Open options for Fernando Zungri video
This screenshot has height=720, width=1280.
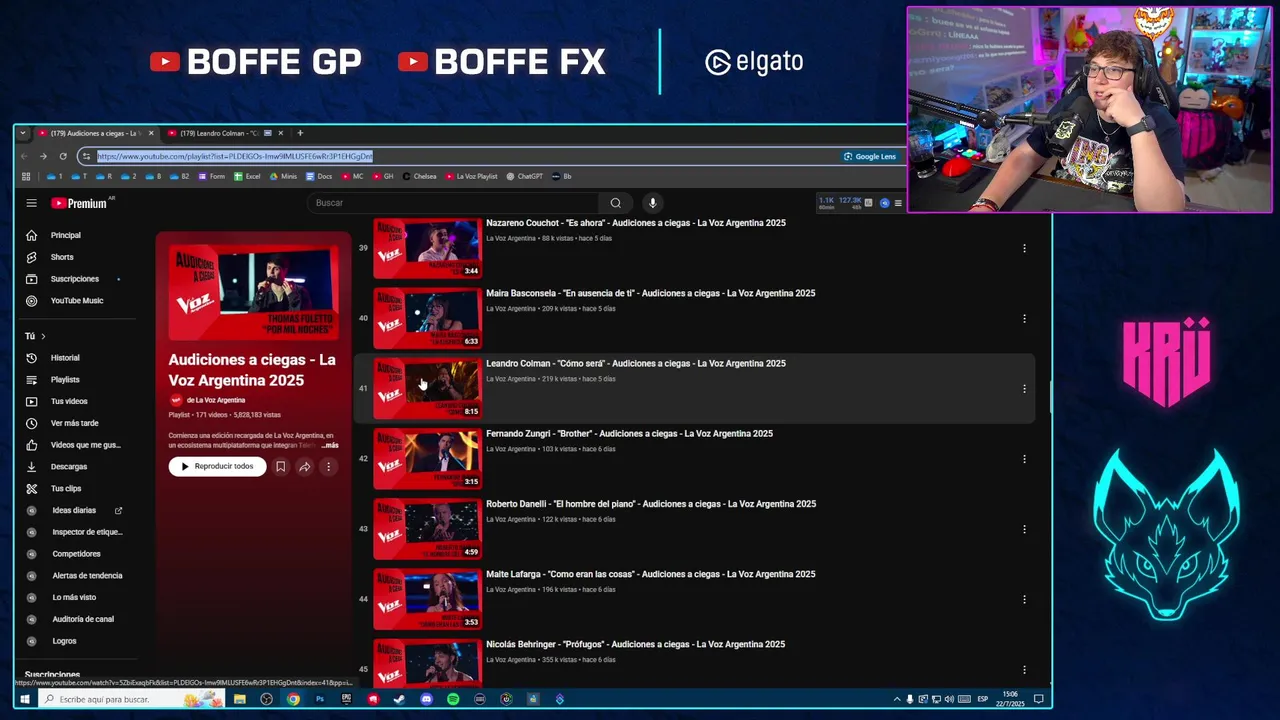1024,459
